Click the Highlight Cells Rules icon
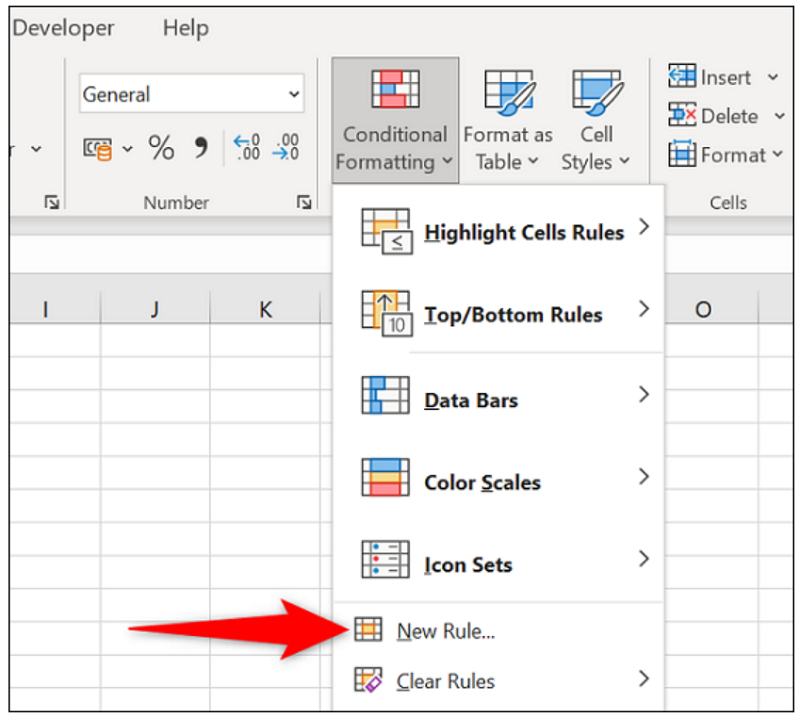 coord(386,231)
